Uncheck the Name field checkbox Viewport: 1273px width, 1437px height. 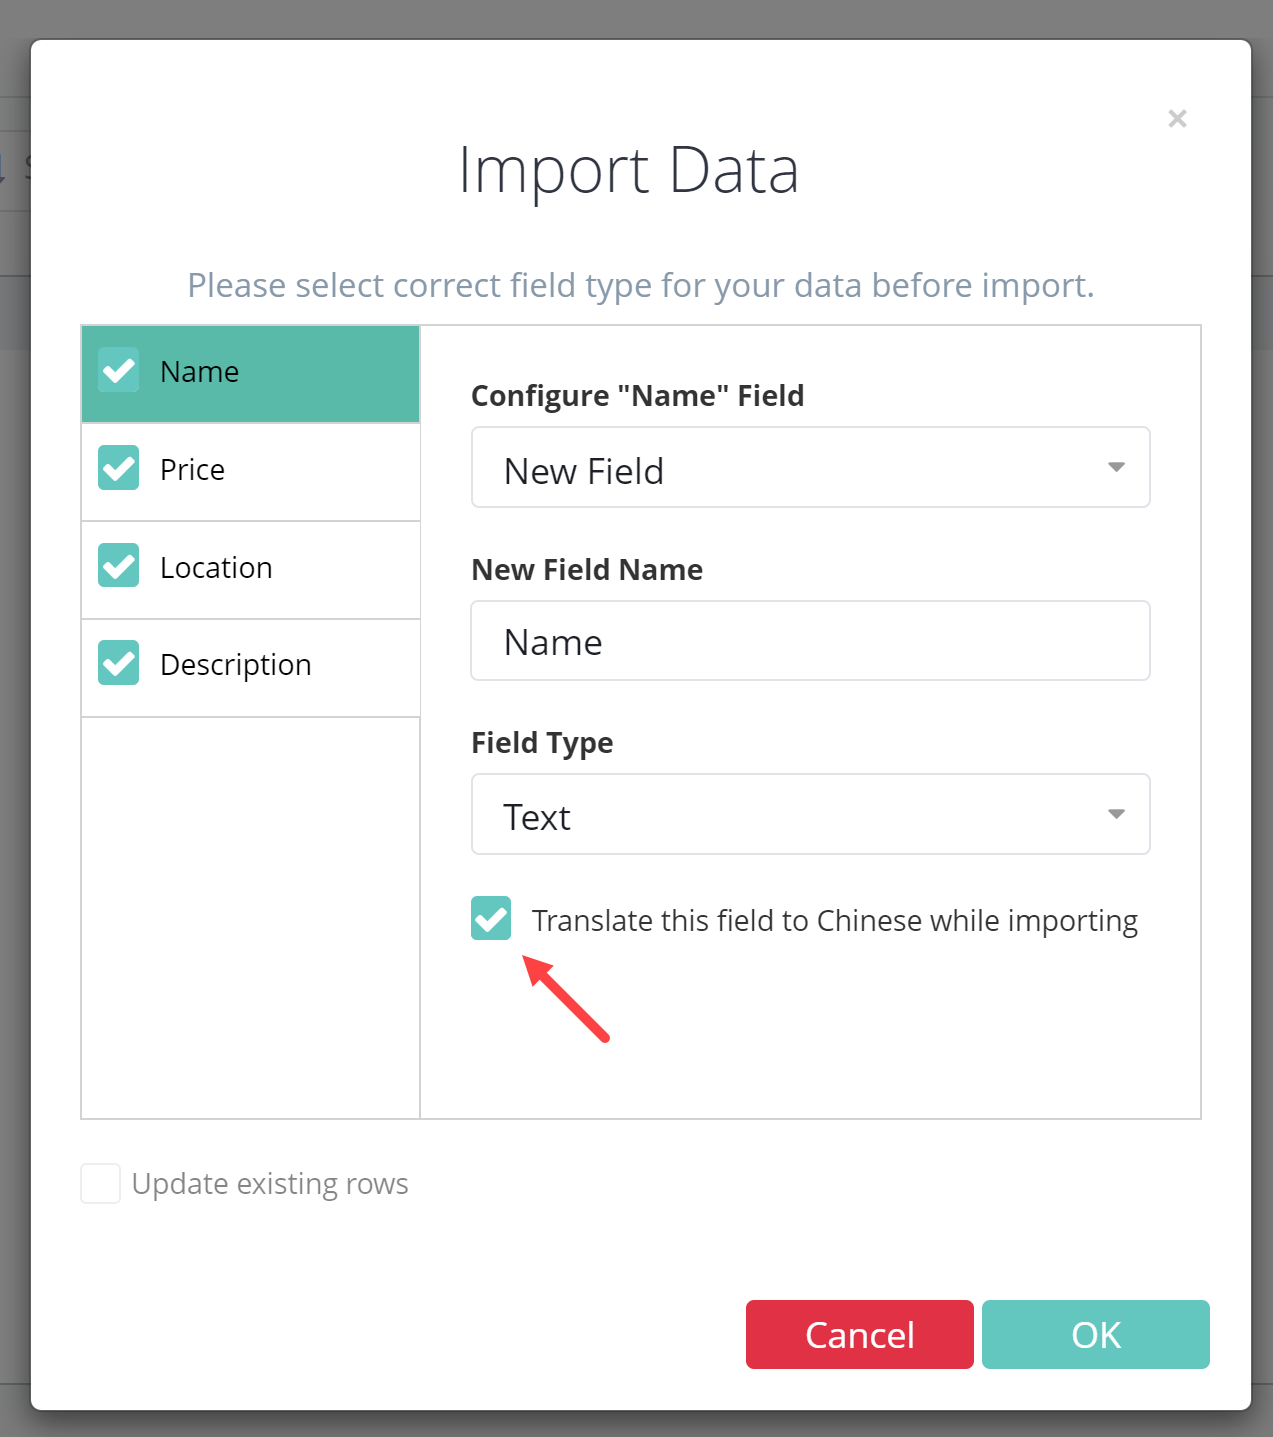point(119,371)
